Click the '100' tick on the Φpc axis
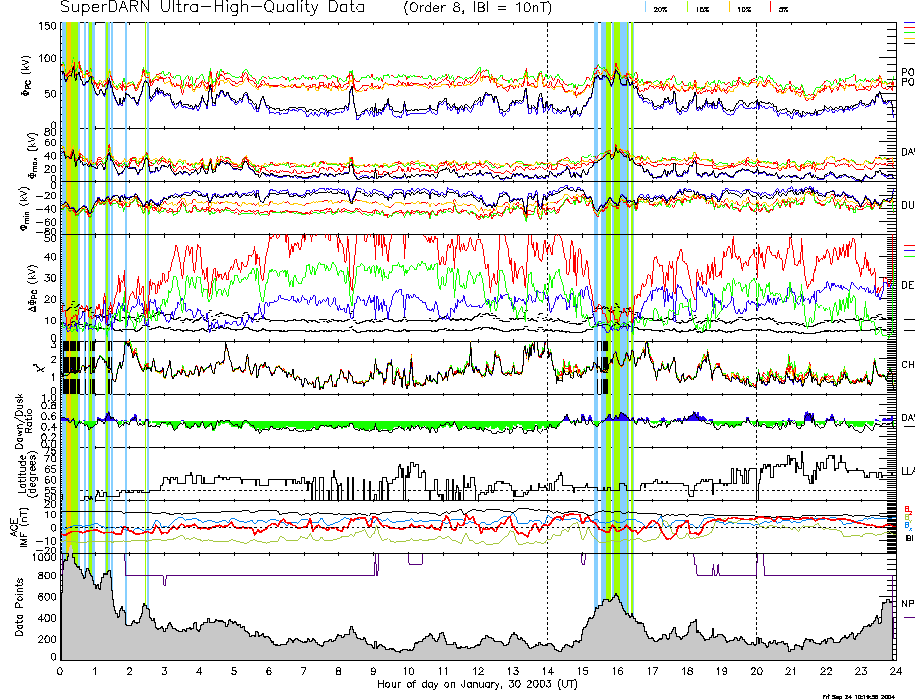Screen dimensions: 915x700 (48, 58)
